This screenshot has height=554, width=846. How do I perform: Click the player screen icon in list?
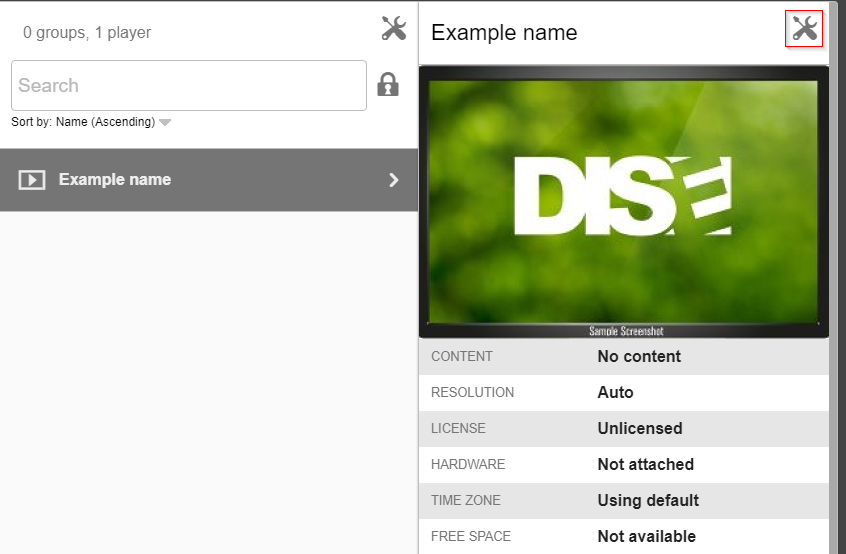click(32, 180)
